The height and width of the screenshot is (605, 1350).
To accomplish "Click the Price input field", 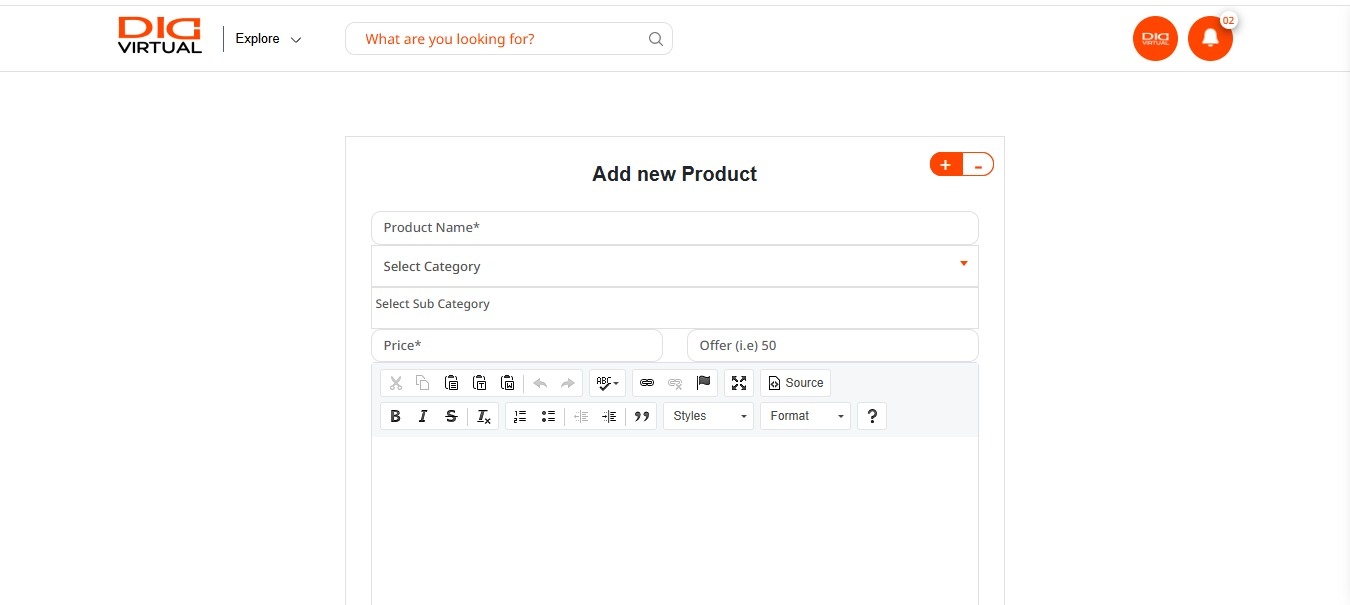I will click(516, 345).
